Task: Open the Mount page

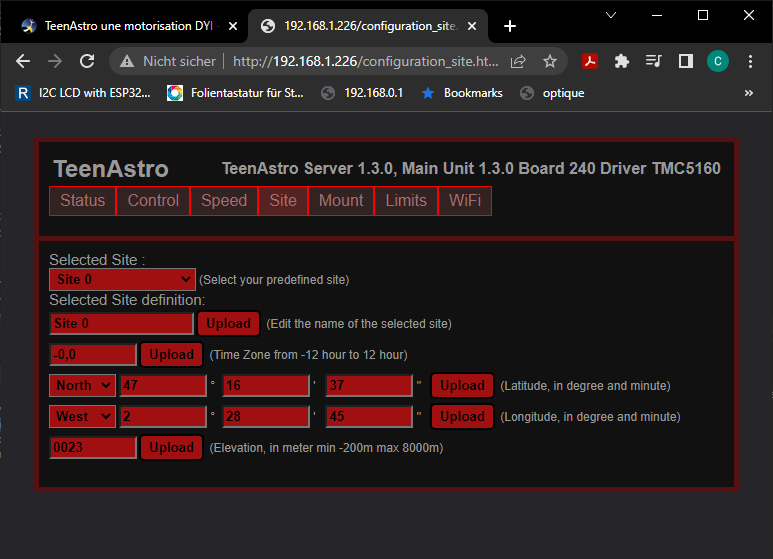Action: [341, 201]
